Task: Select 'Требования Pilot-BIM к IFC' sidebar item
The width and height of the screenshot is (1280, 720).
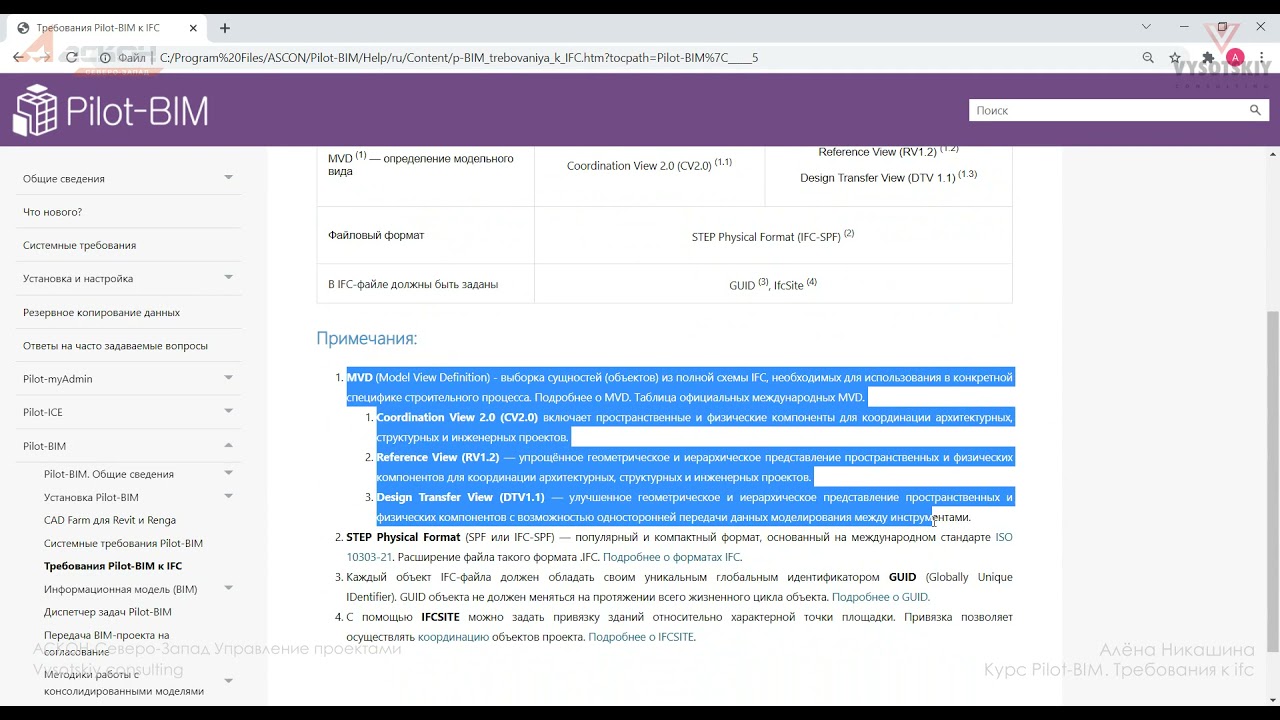Action: (113, 566)
